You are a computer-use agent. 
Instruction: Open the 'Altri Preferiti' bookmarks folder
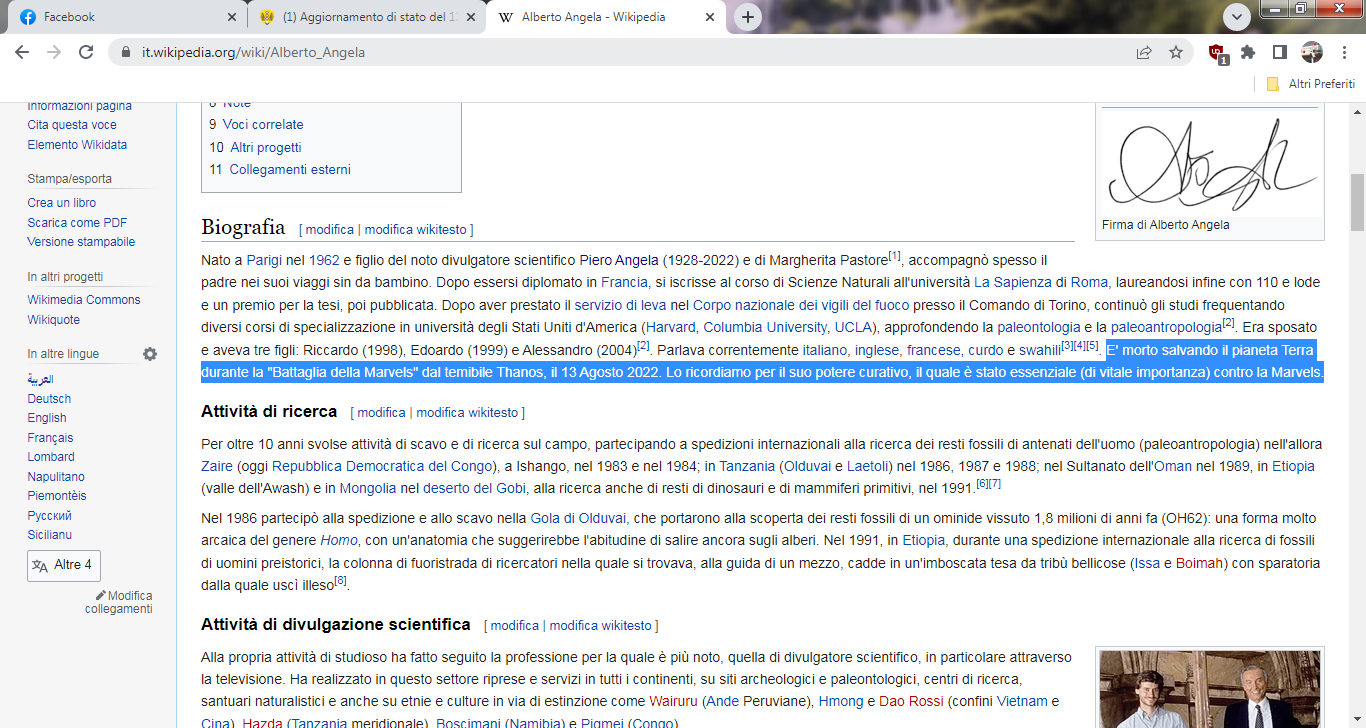(1311, 84)
